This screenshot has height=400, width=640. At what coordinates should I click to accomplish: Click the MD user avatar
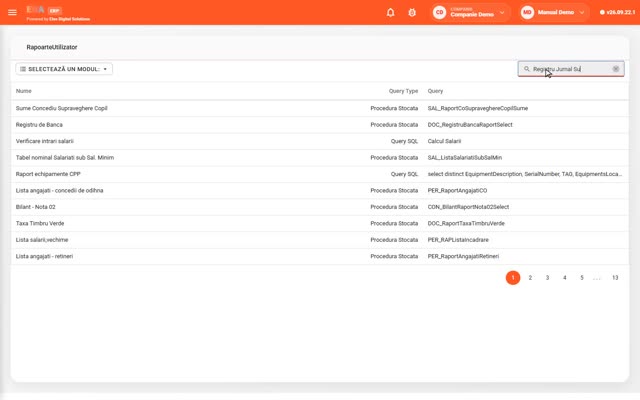point(527,12)
